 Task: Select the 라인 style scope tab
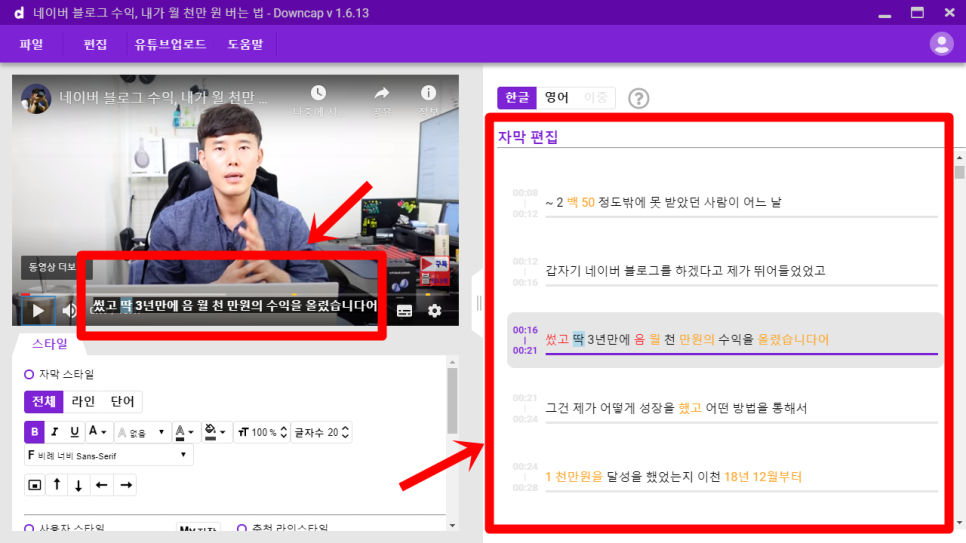pos(83,402)
